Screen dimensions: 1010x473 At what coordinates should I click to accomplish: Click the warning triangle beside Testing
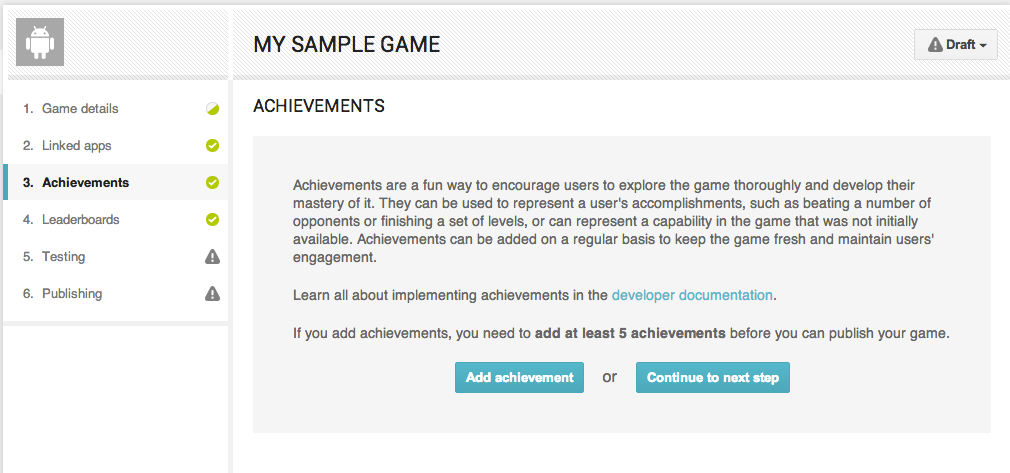[x=212, y=257]
